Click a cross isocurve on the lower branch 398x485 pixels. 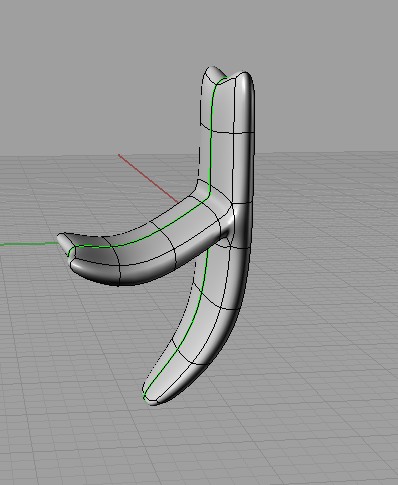tap(217, 305)
